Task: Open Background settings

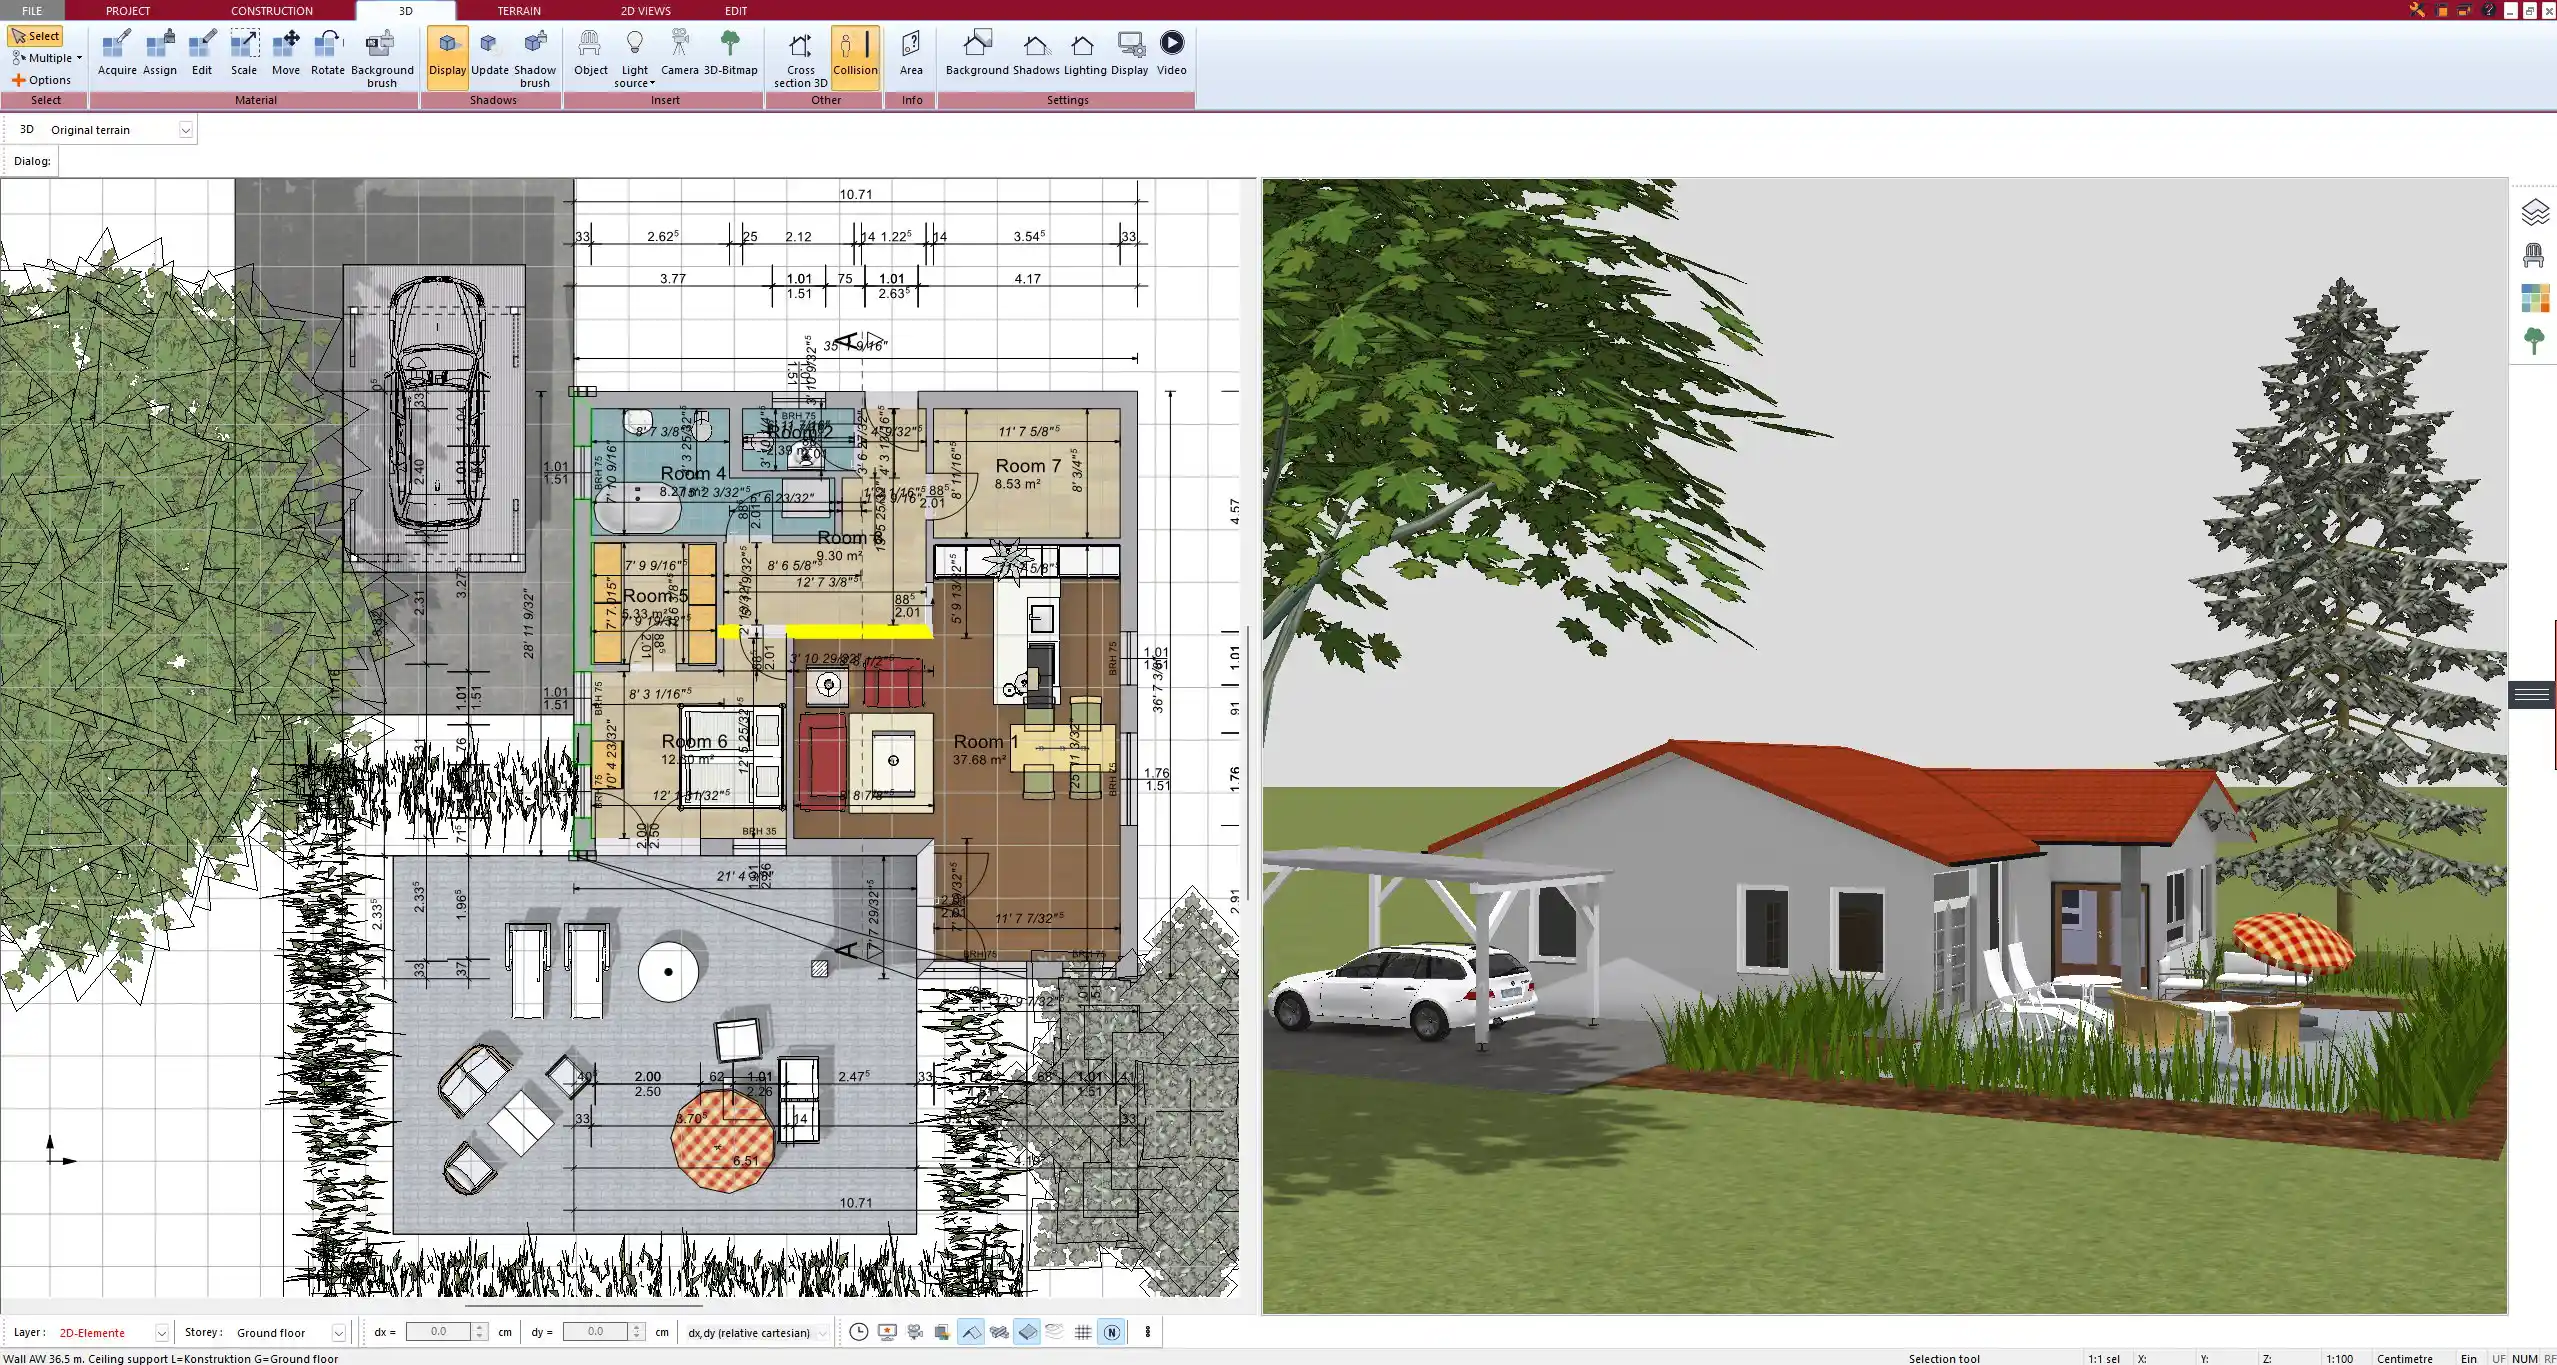Action: (x=977, y=54)
